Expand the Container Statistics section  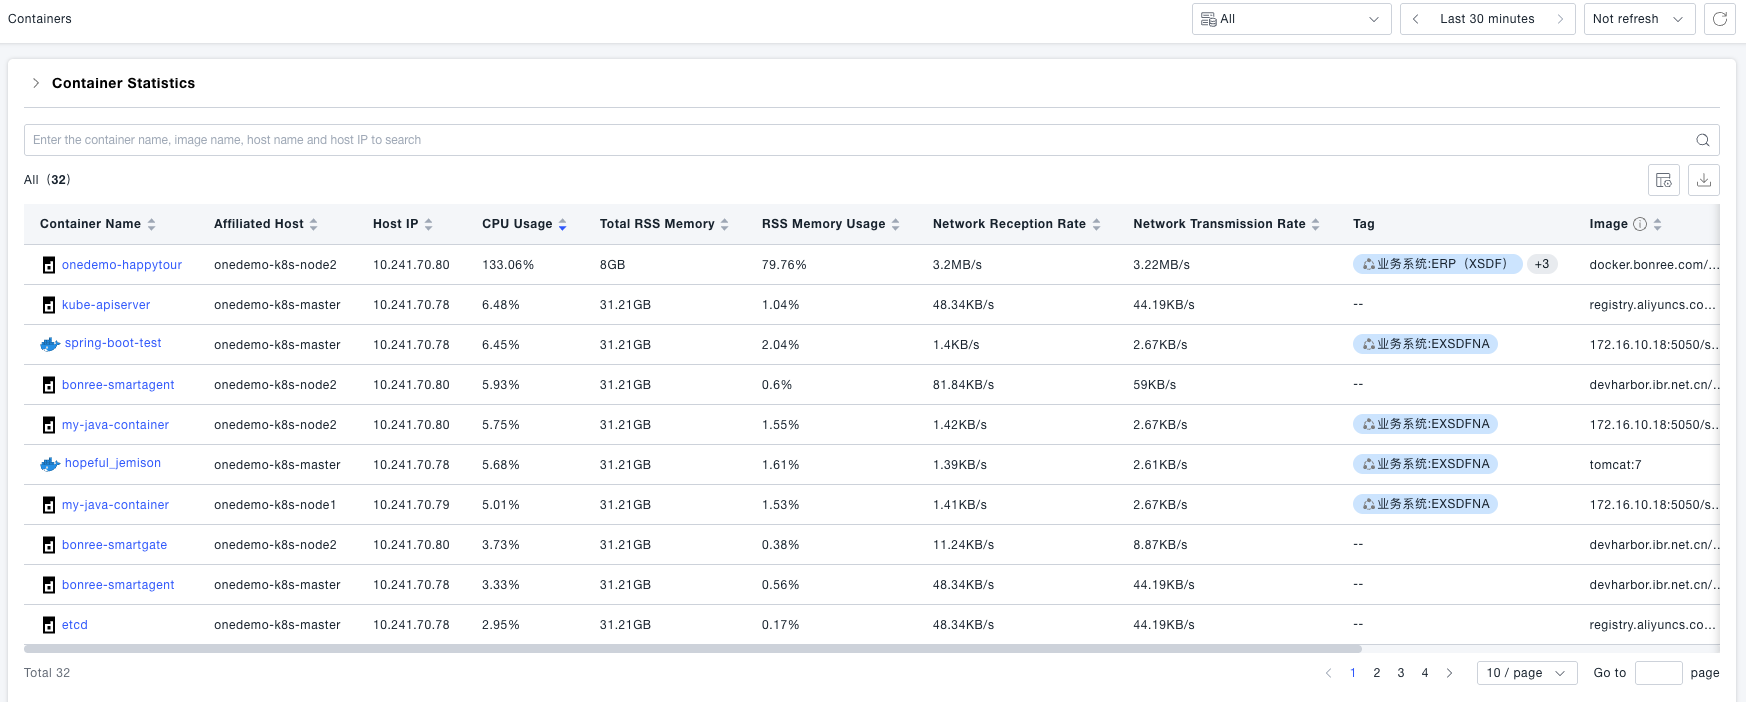[36, 83]
